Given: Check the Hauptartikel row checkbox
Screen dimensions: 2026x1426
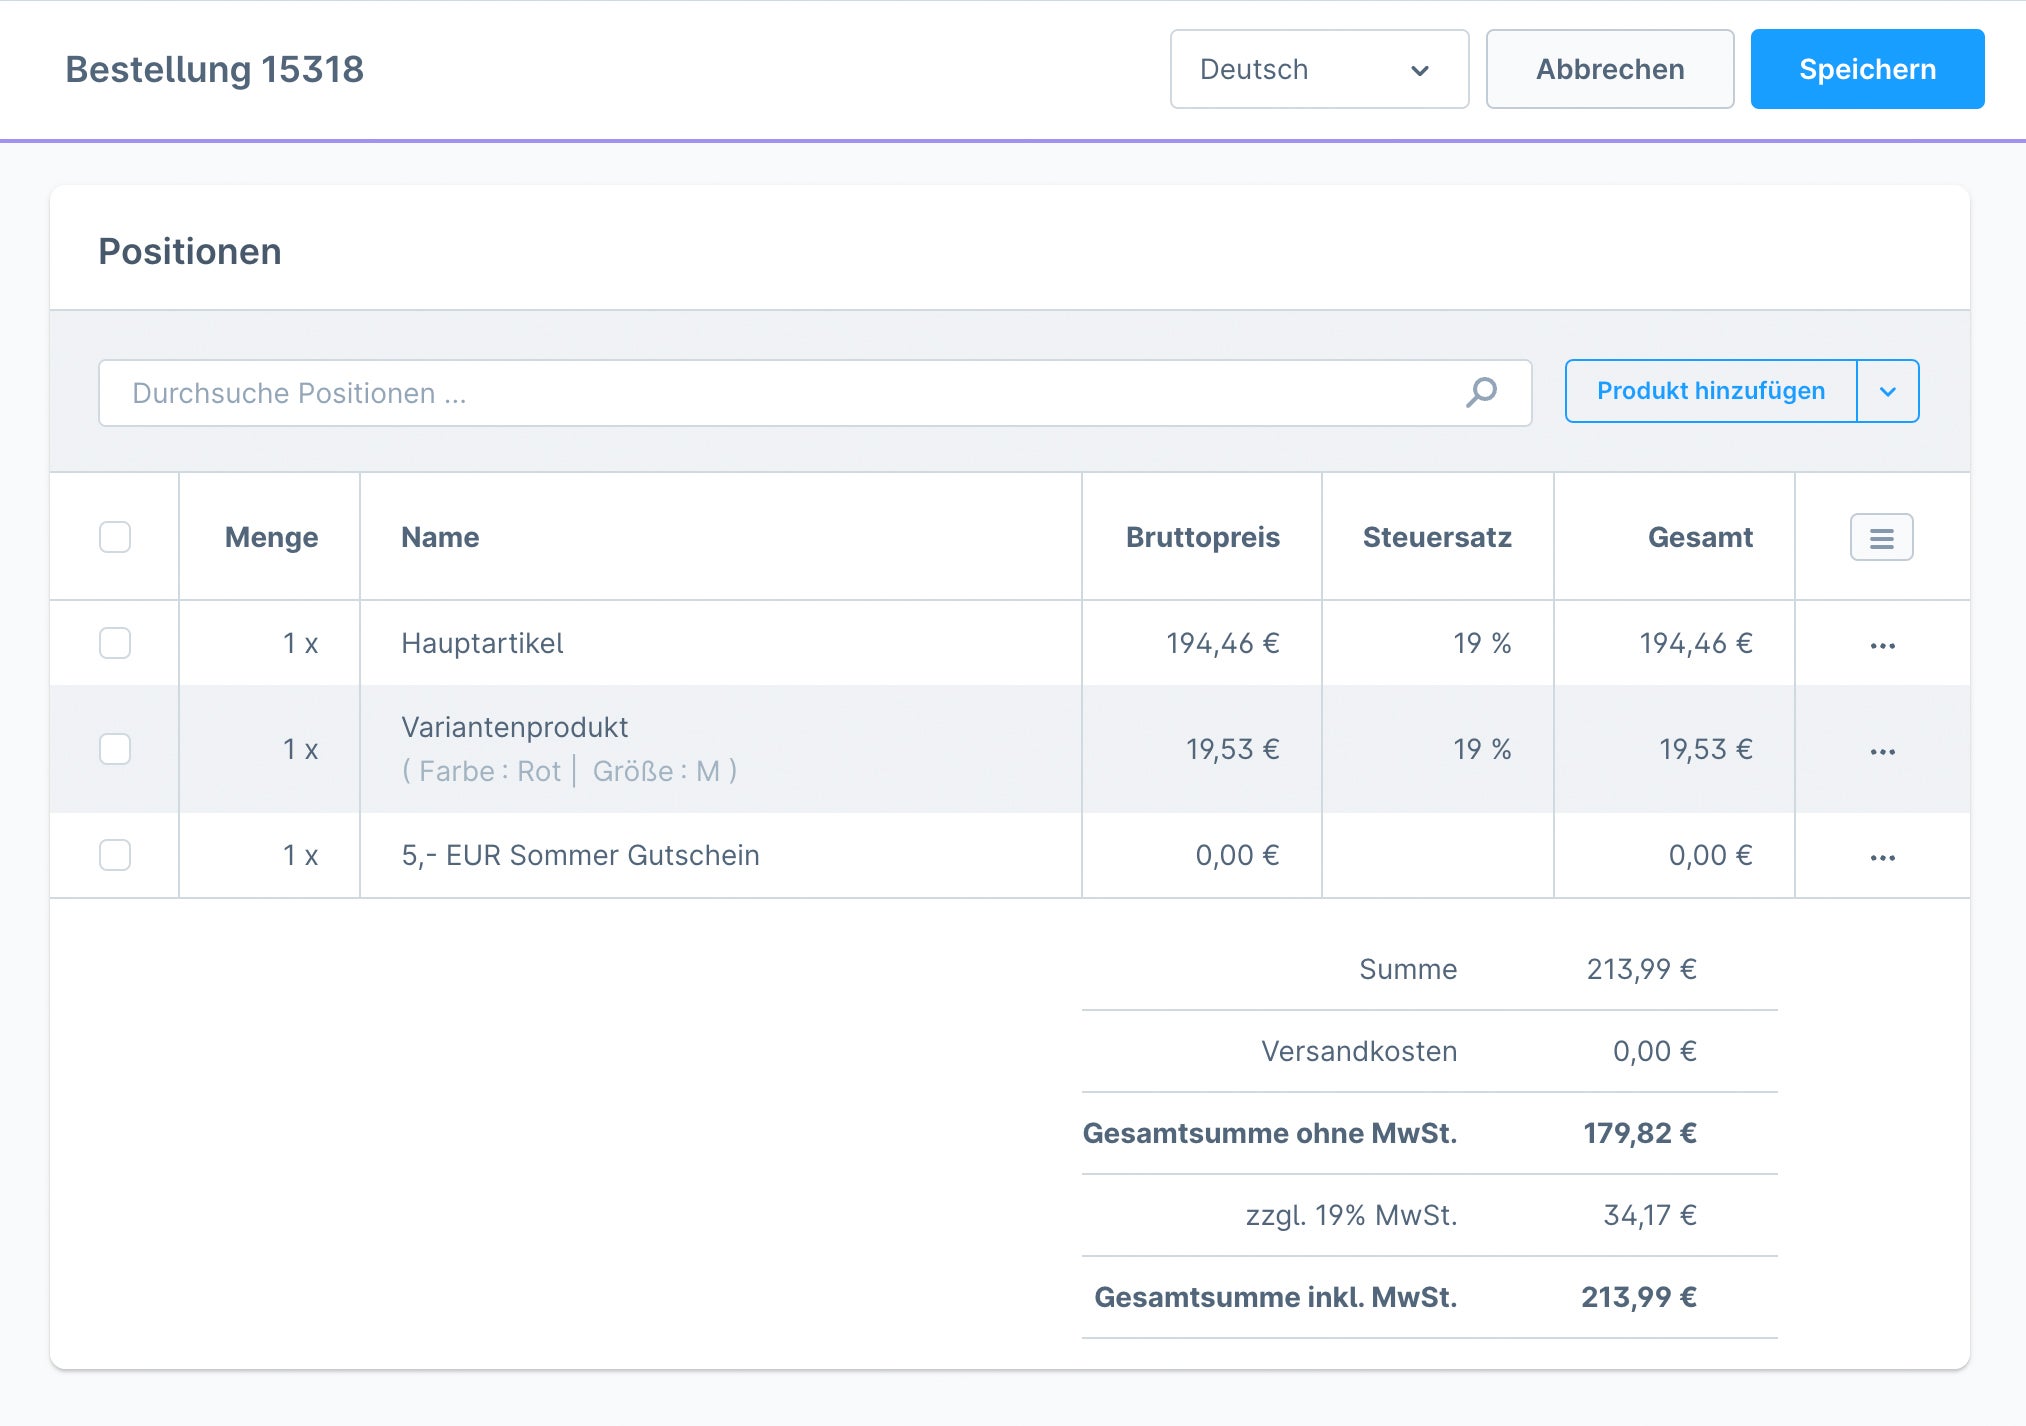Looking at the screenshot, I should point(115,643).
